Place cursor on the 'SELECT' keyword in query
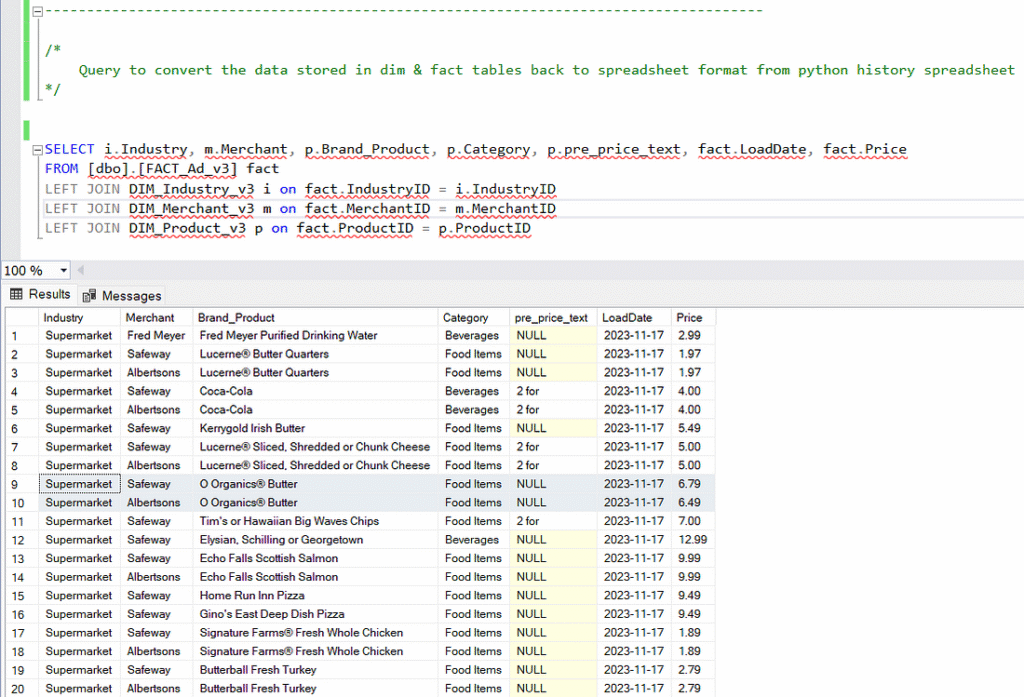Viewport: 1024px width, 697px height. pos(69,150)
